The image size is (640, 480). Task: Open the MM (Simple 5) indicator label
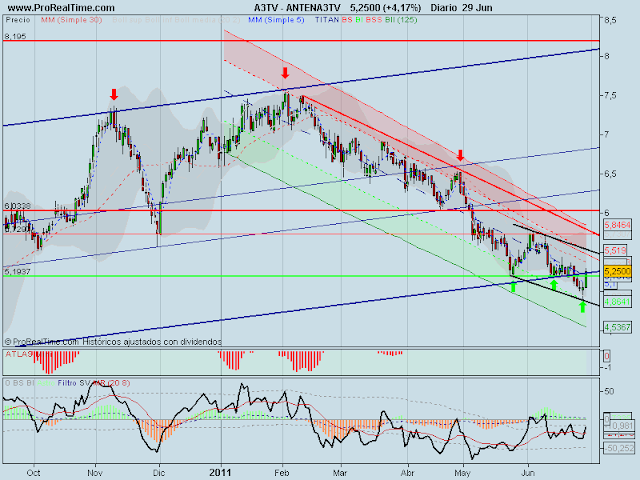coord(276,20)
